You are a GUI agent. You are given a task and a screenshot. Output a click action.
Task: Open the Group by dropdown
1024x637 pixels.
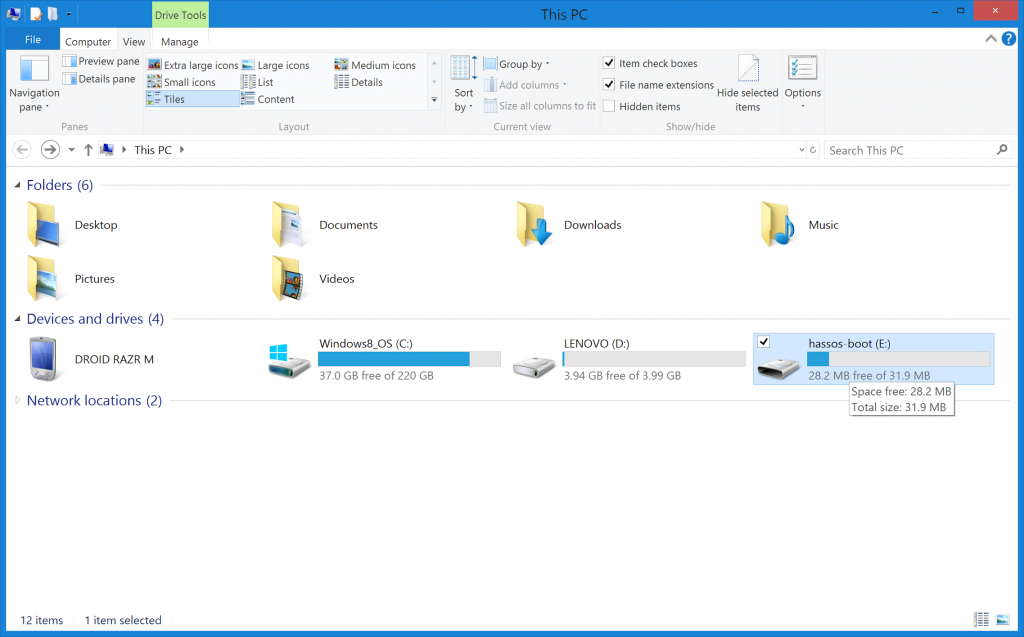coord(517,64)
